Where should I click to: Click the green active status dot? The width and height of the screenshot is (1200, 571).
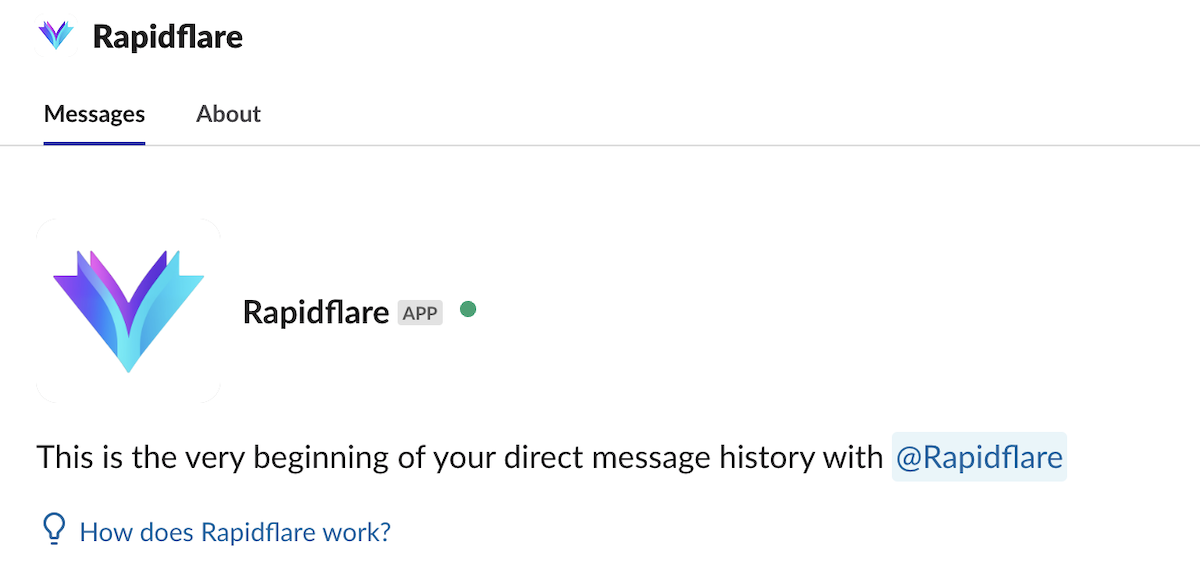[x=467, y=310]
